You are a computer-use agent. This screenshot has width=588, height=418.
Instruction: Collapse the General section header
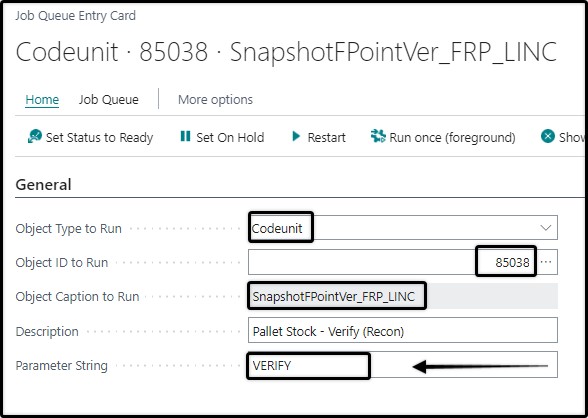point(44,184)
